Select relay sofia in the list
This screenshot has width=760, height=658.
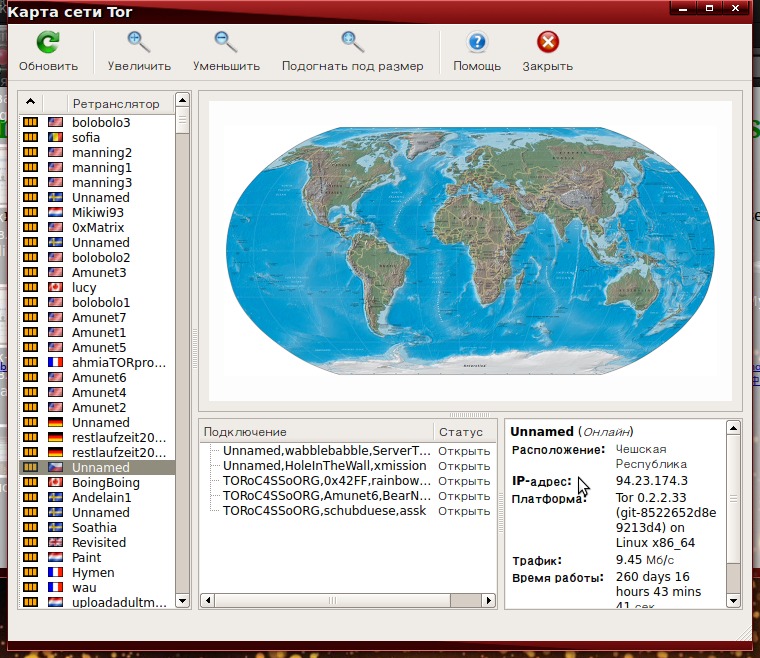point(97,137)
